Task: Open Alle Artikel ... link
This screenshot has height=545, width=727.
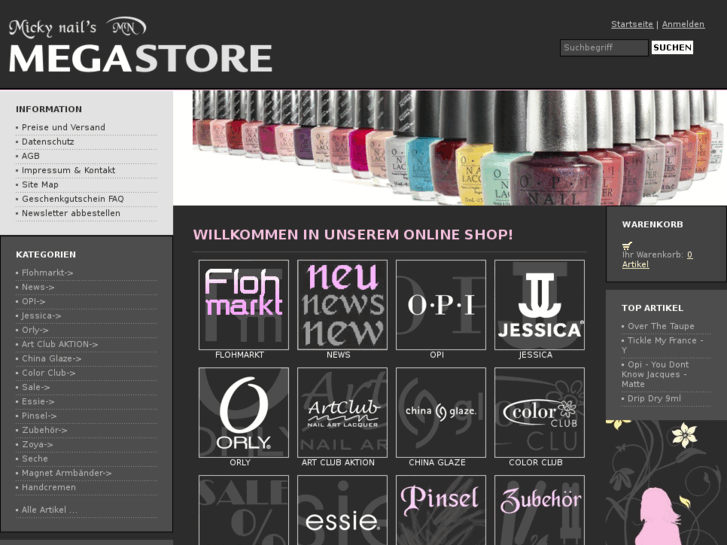Action: (50, 510)
